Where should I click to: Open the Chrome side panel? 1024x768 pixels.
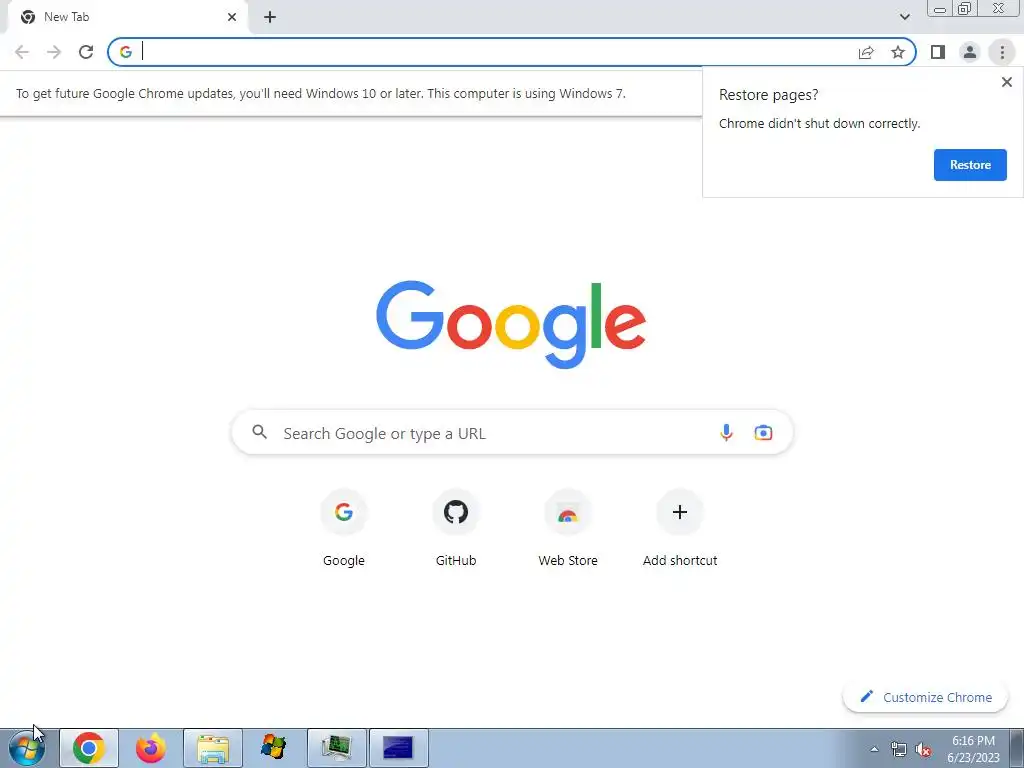(x=938, y=52)
